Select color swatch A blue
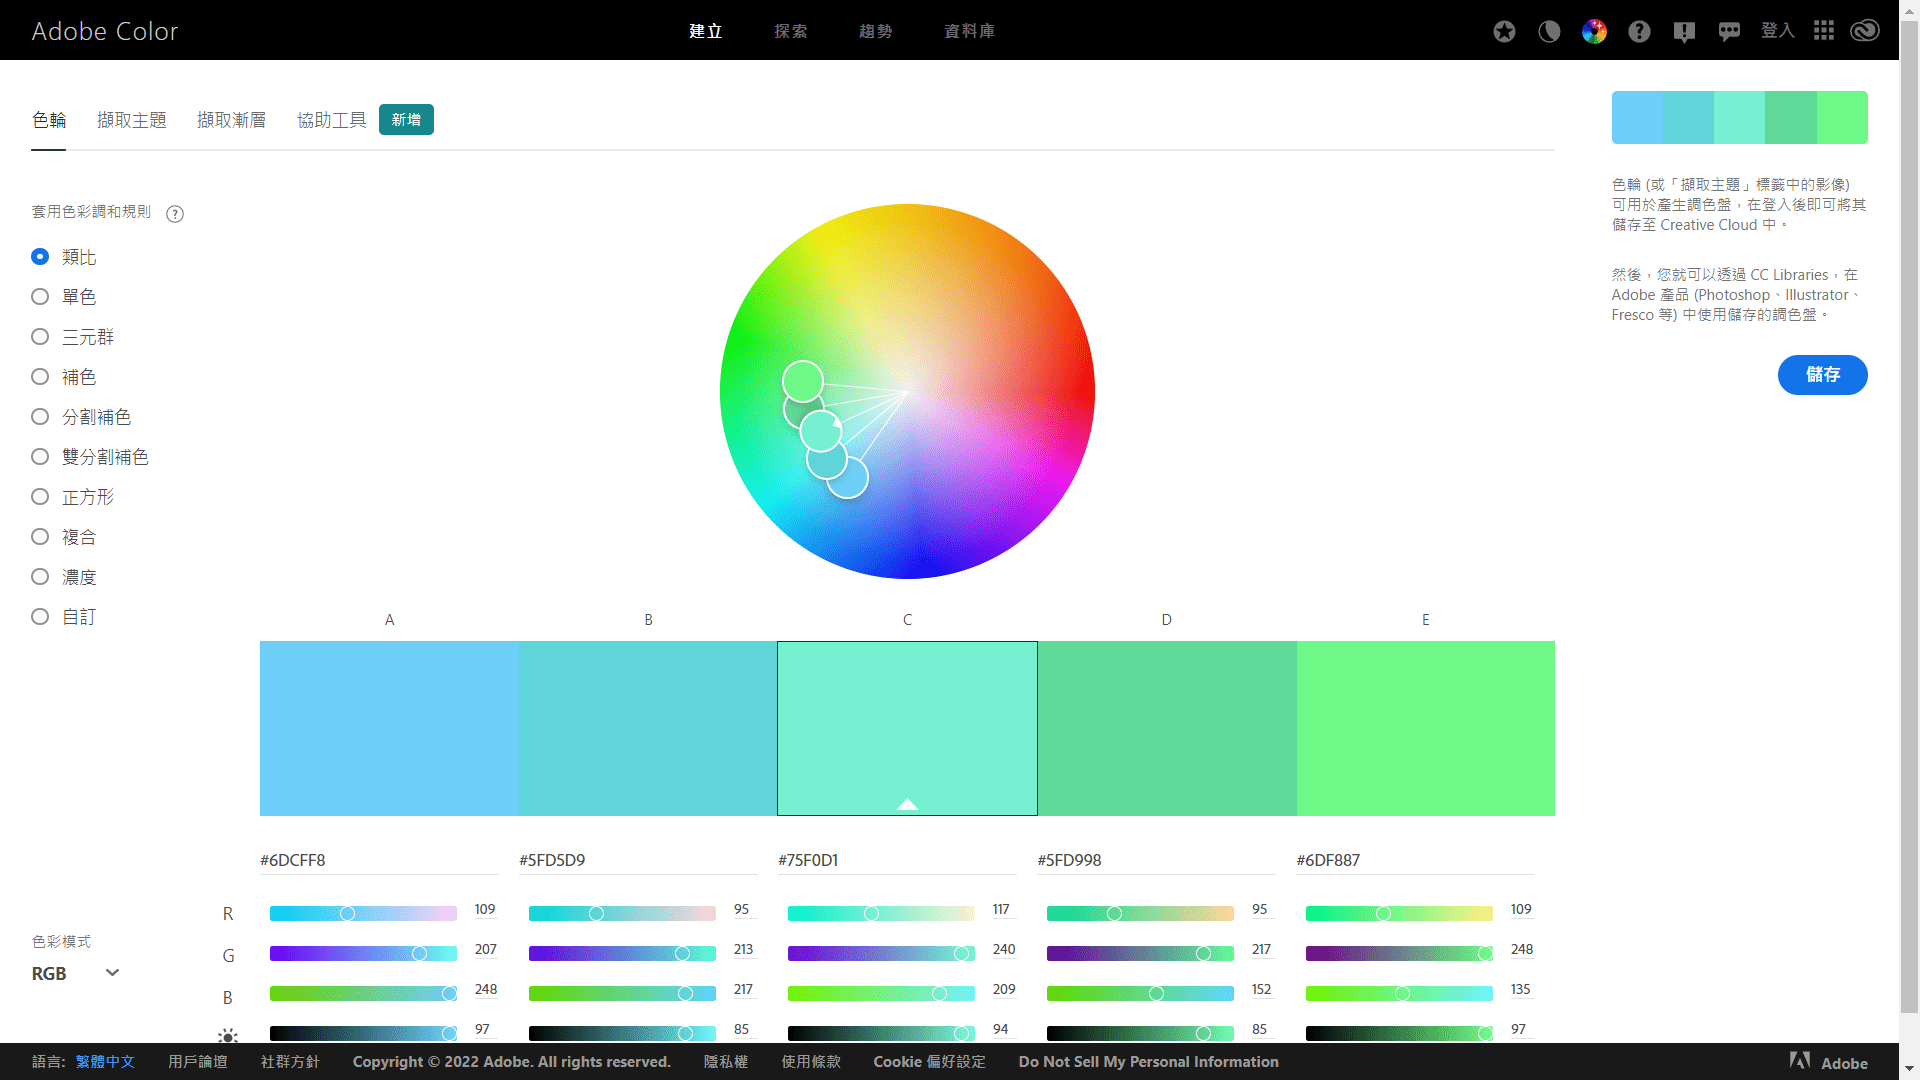The image size is (1920, 1080). pyautogui.click(x=389, y=728)
